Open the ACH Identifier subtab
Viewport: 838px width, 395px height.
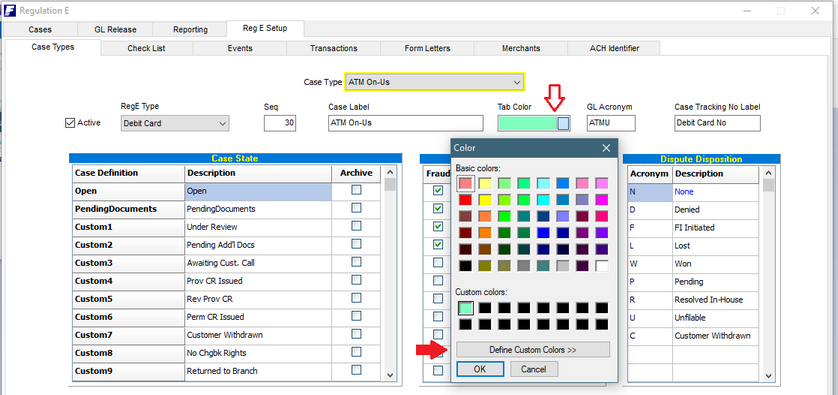coord(614,48)
